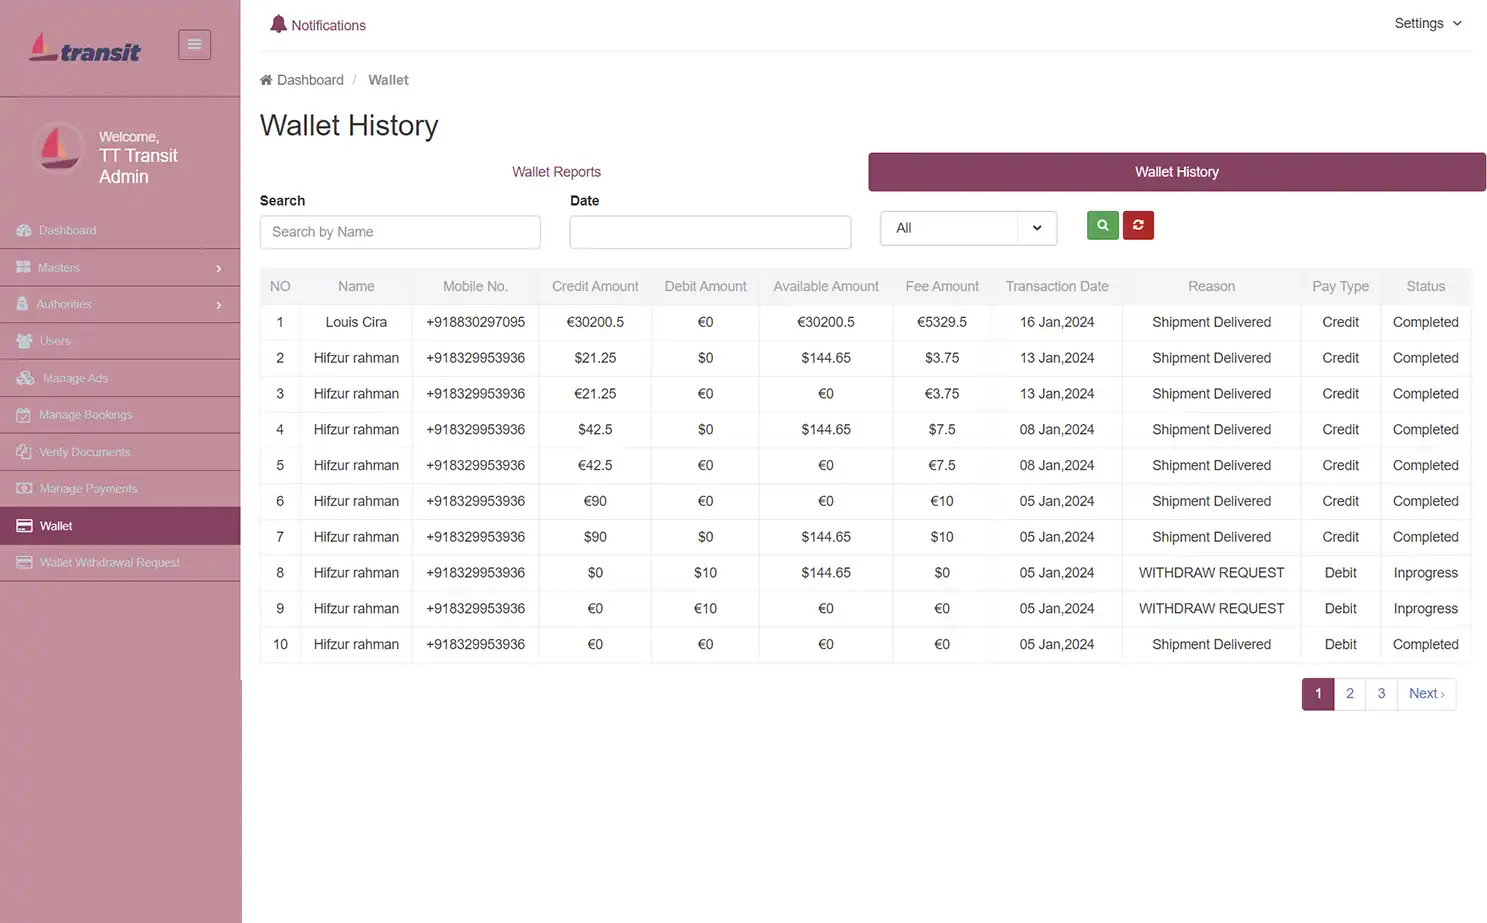Open the Manage Ads section

73,378
